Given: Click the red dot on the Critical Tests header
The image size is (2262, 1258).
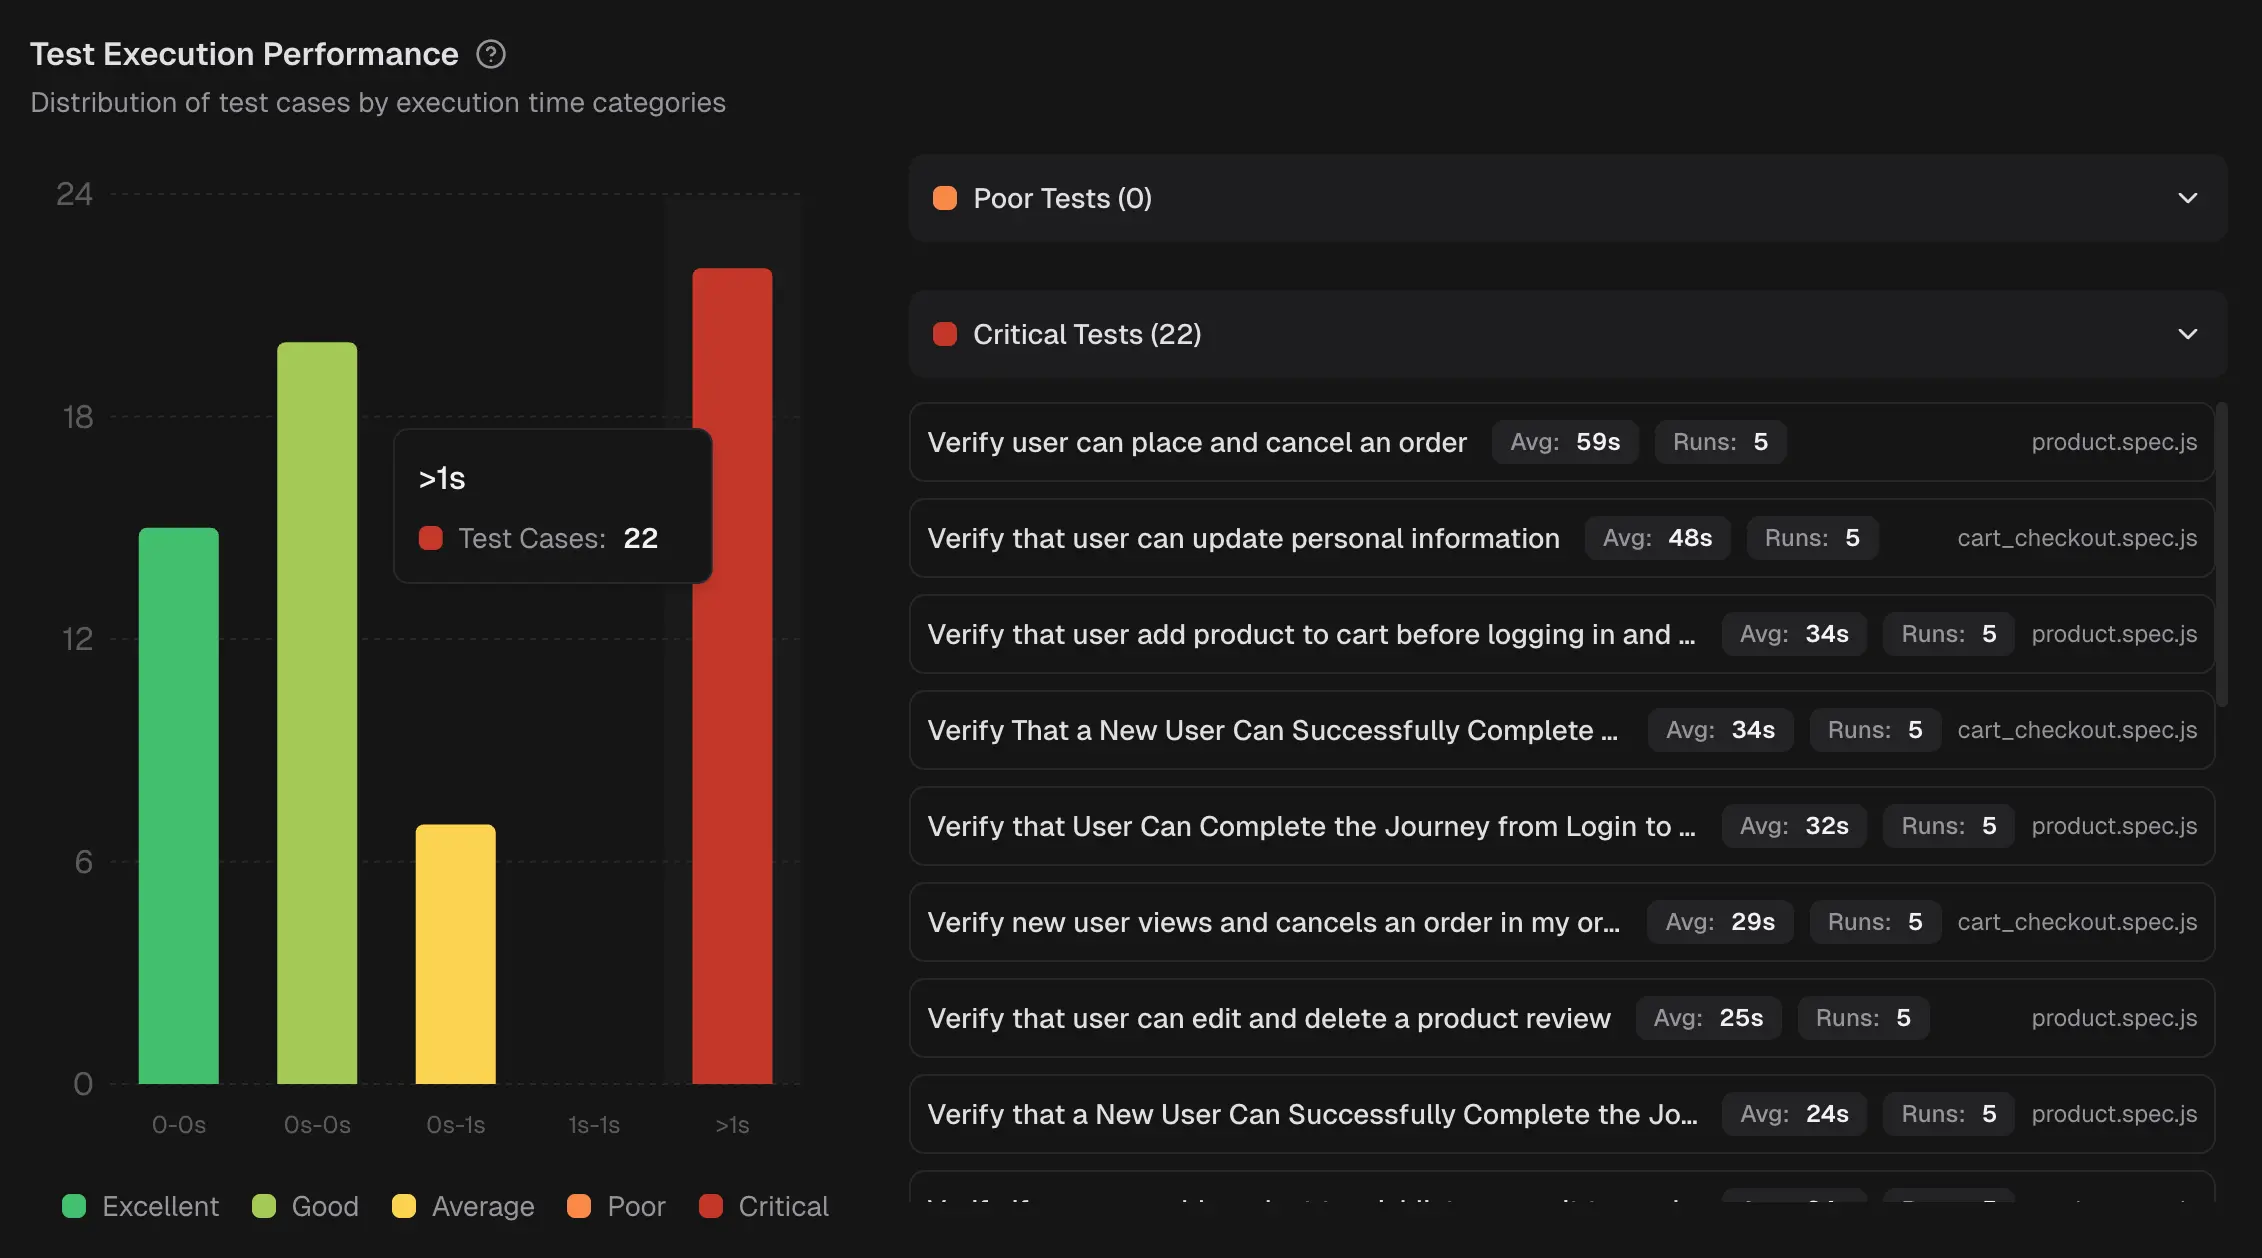Looking at the screenshot, I should click(x=945, y=334).
